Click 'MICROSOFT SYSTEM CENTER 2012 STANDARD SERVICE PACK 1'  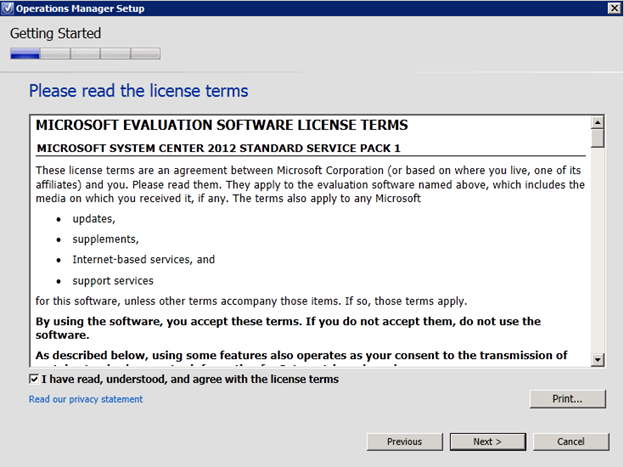(218, 148)
